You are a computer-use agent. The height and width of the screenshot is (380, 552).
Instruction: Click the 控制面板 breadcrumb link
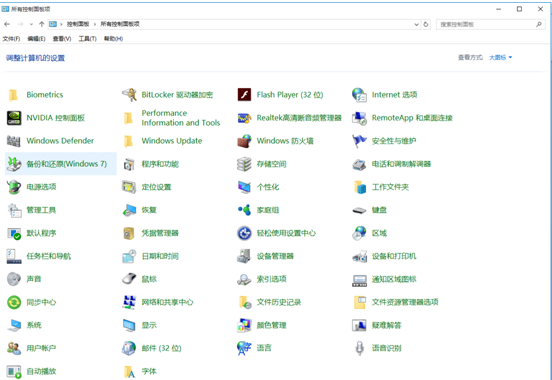coord(78,24)
